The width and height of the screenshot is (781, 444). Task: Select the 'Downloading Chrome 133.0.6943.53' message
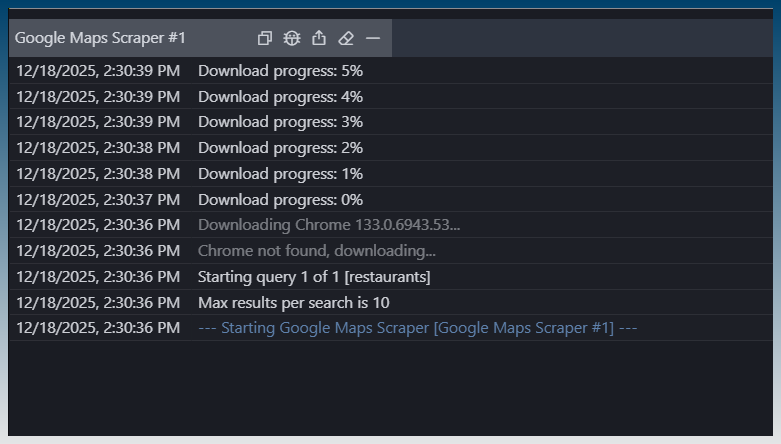coord(329,225)
